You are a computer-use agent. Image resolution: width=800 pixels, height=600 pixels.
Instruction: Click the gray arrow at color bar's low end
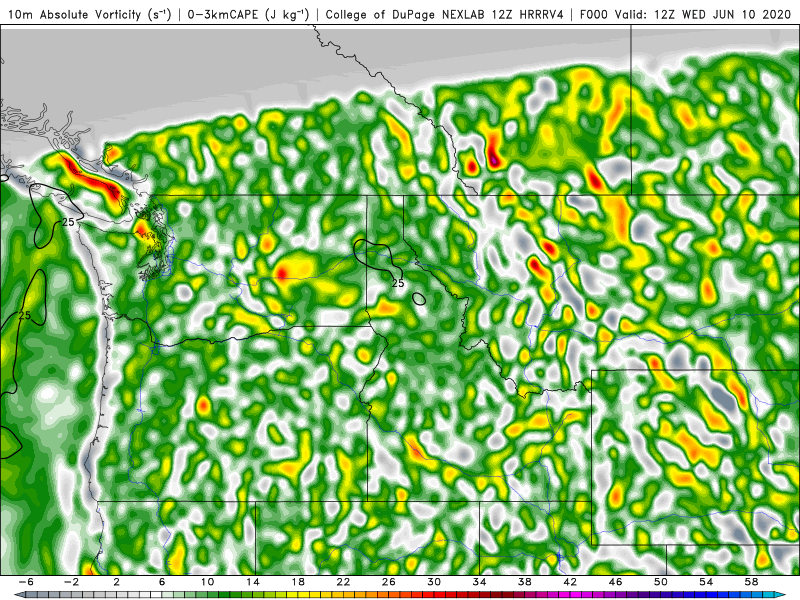19,595
